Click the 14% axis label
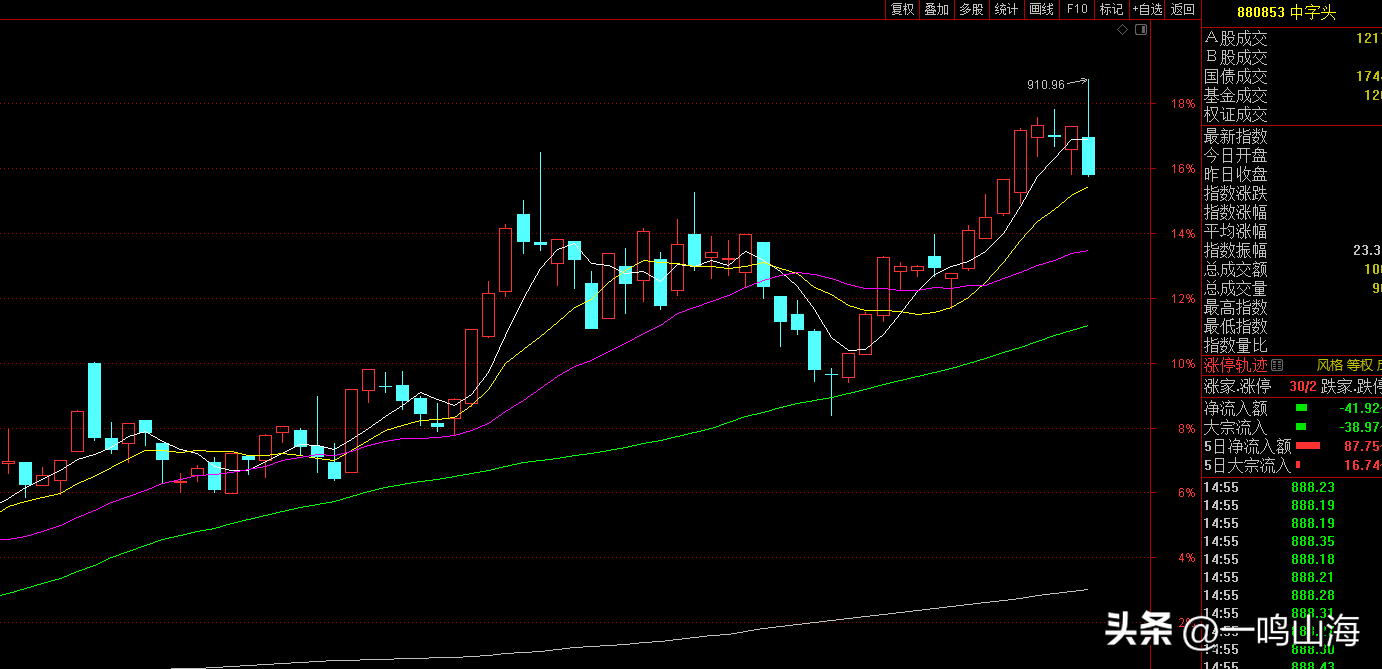 click(1183, 234)
